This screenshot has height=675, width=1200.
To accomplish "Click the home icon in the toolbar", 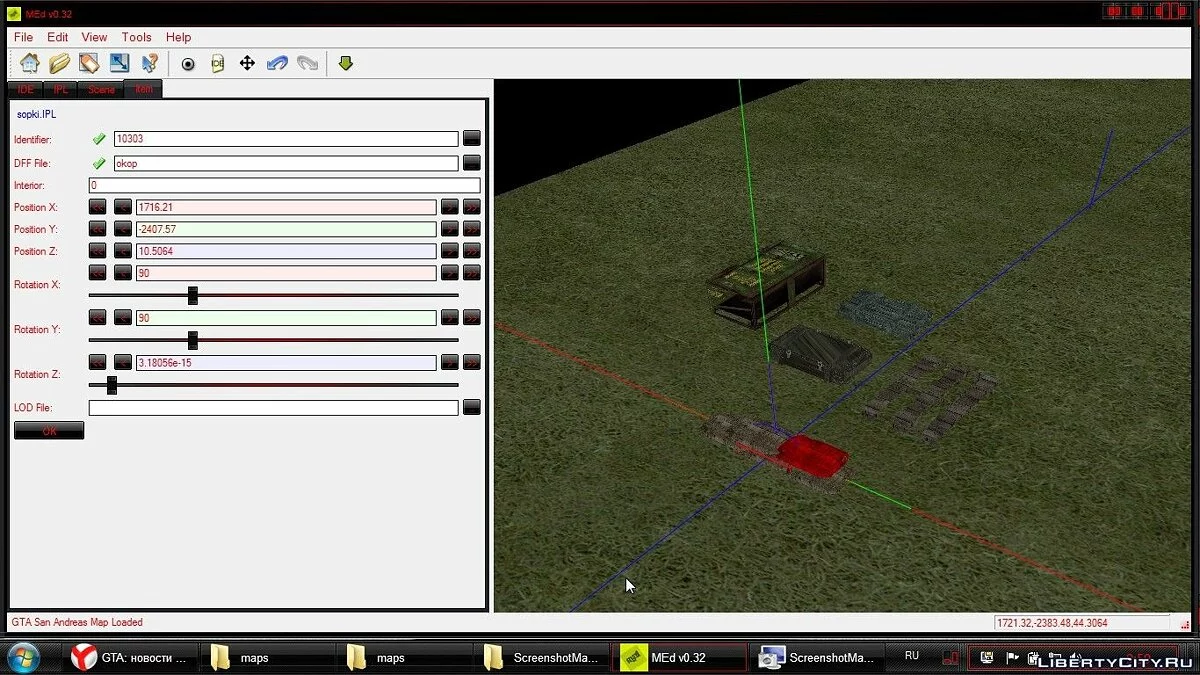I will point(30,63).
